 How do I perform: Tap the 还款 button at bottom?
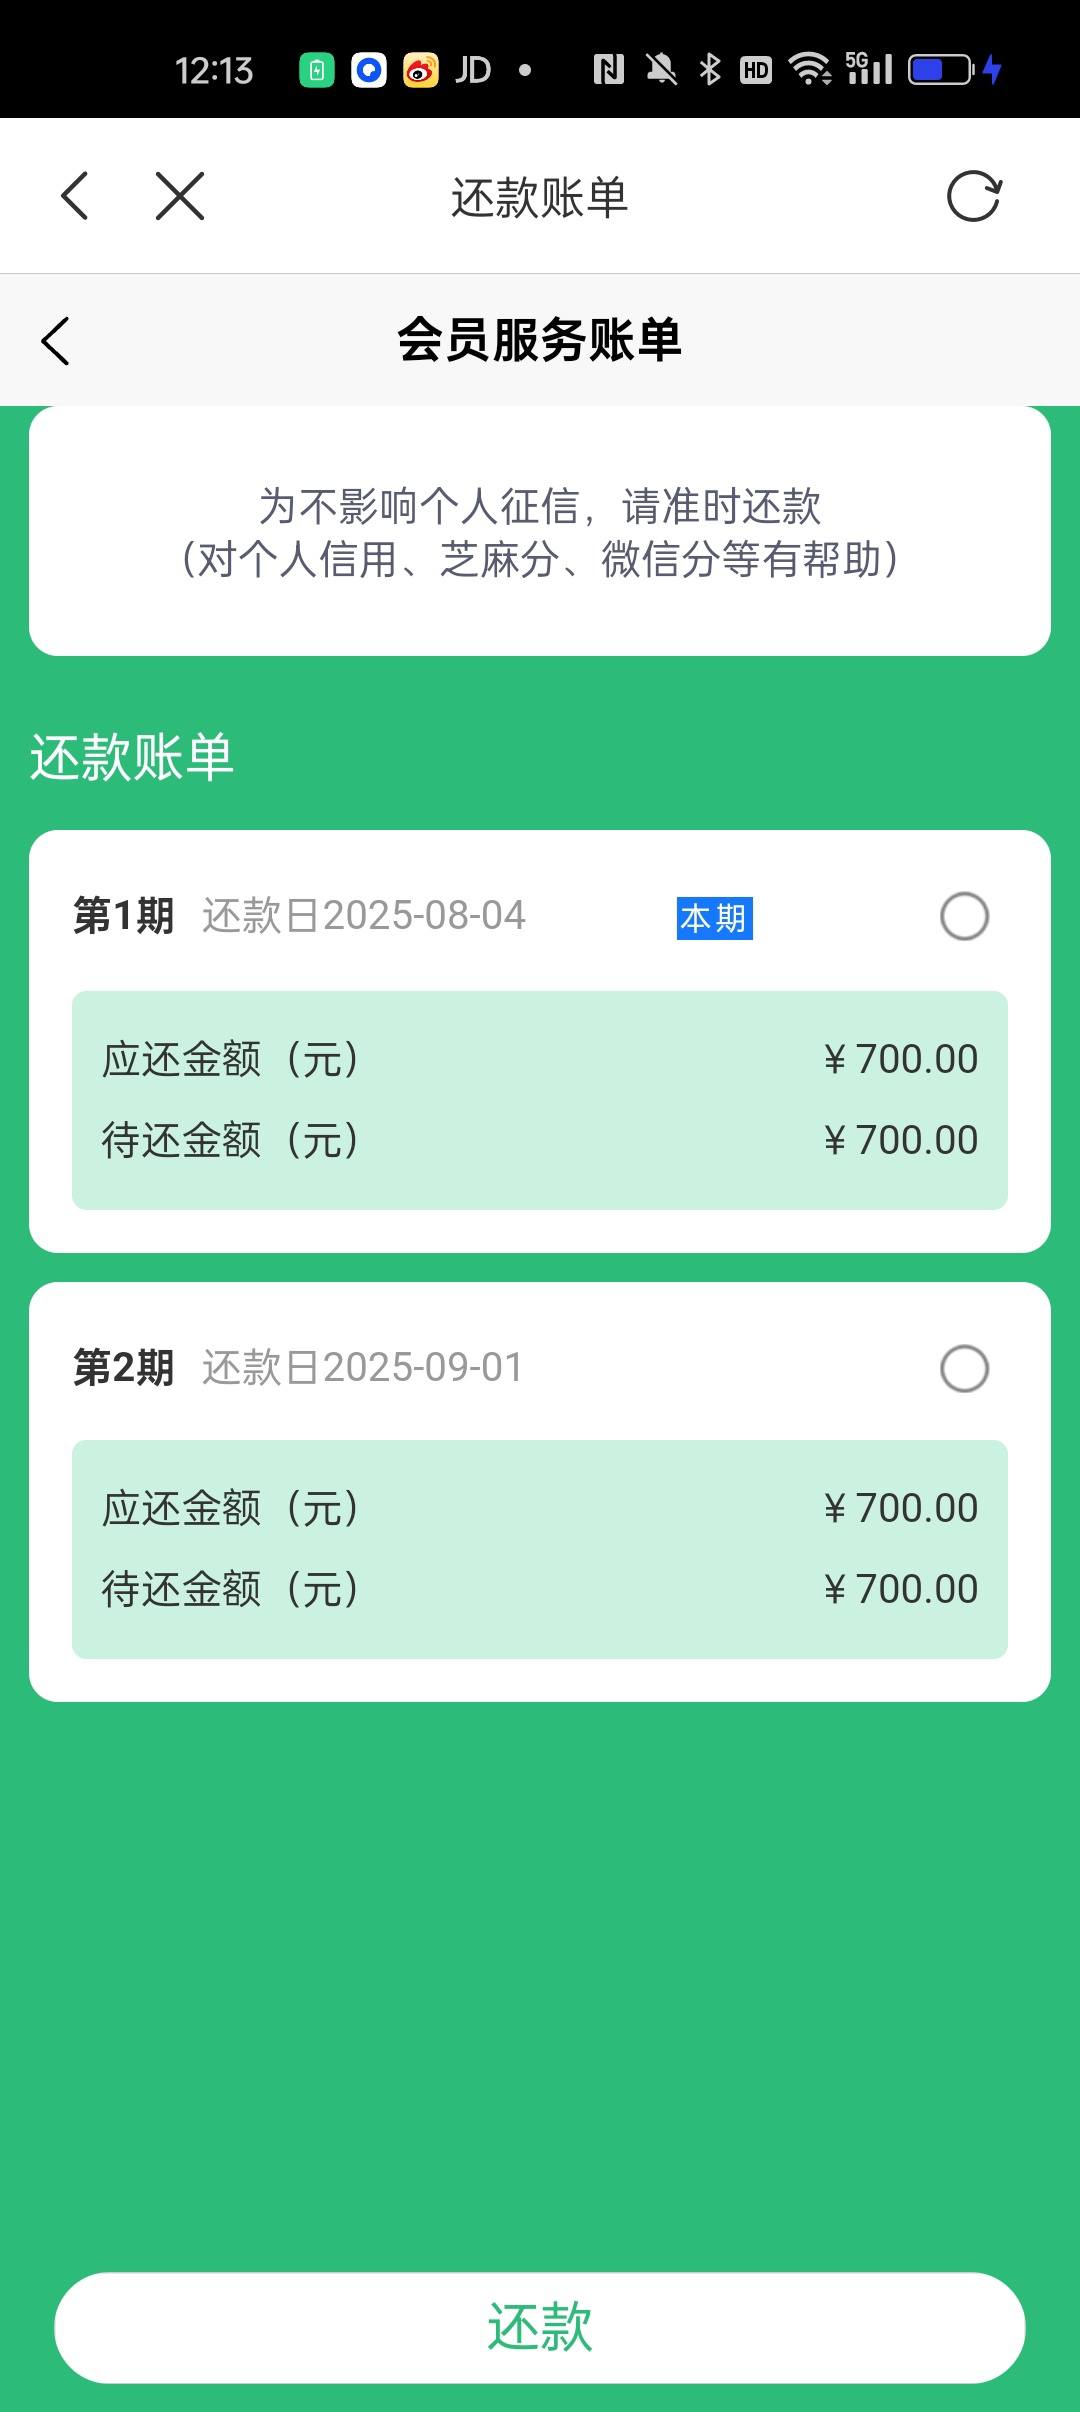pos(540,2327)
